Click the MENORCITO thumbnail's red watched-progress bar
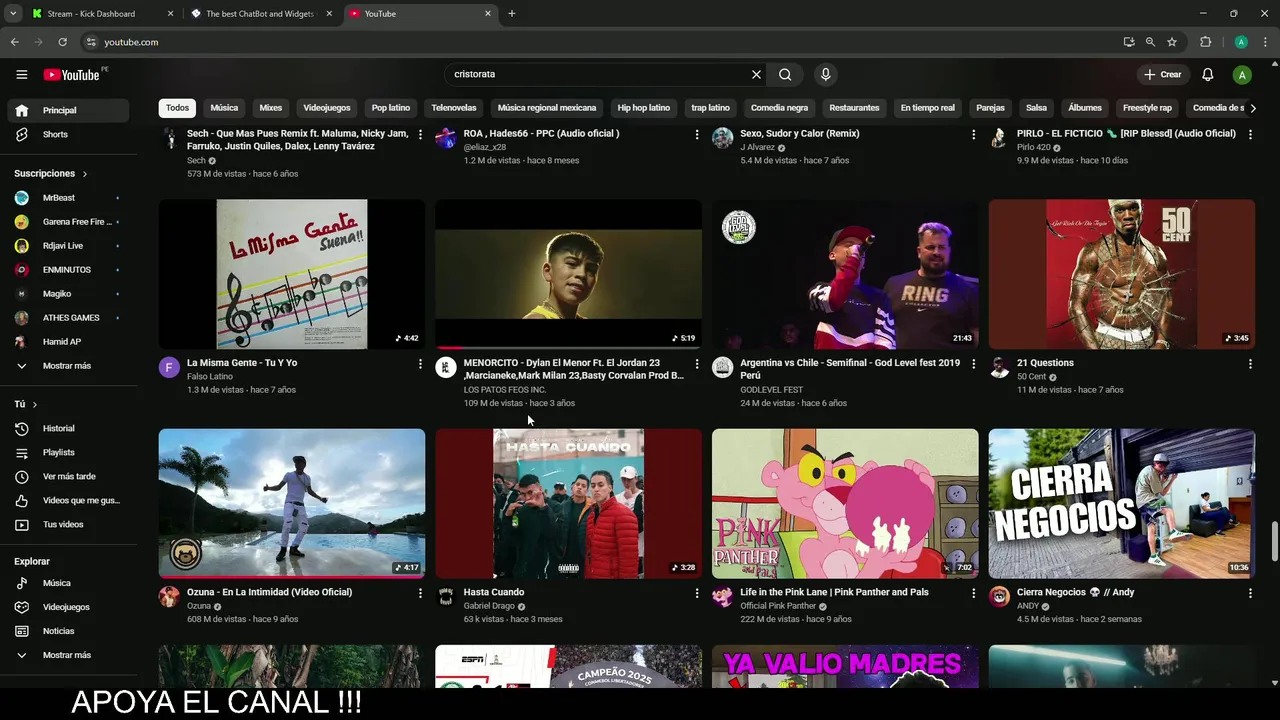The height and width of the screenshot is (720, 1280). pos(450,348)
